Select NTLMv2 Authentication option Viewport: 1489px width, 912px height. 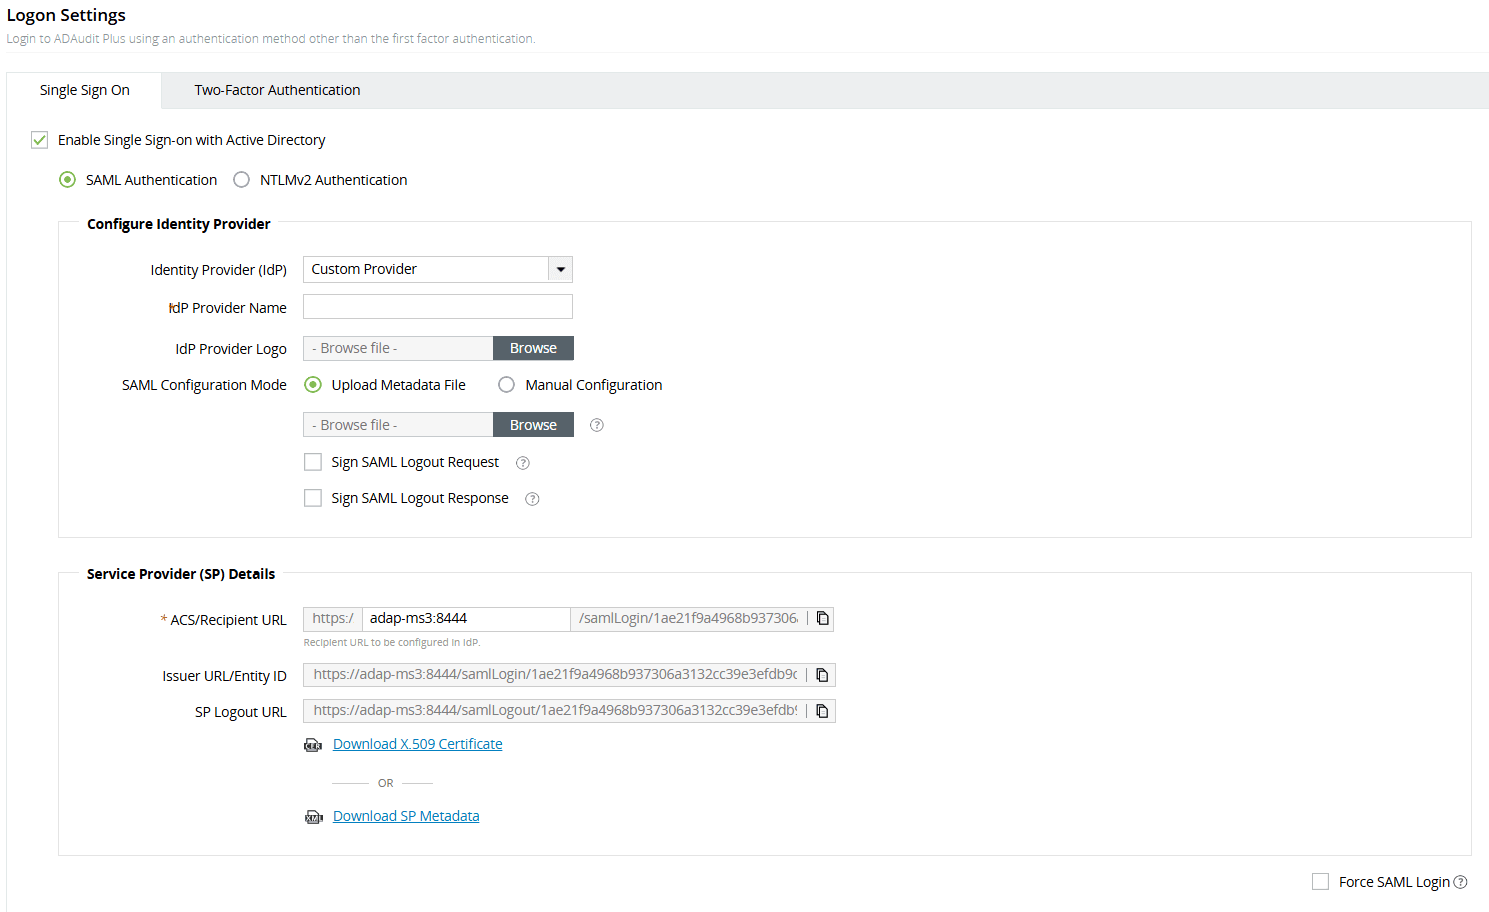pos(242,180)
